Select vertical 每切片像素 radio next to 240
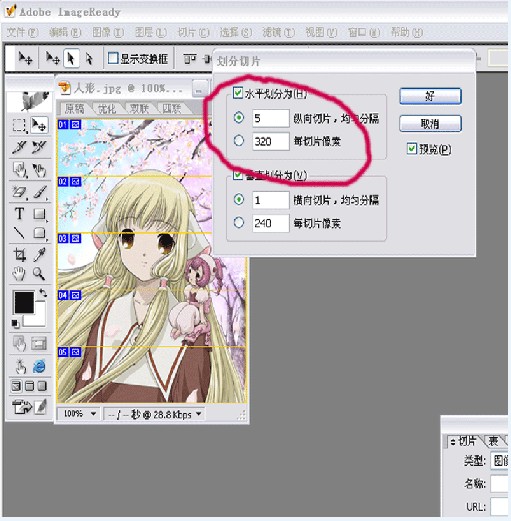This screenshot has width=511, height=521. click(x=239, y=222)
